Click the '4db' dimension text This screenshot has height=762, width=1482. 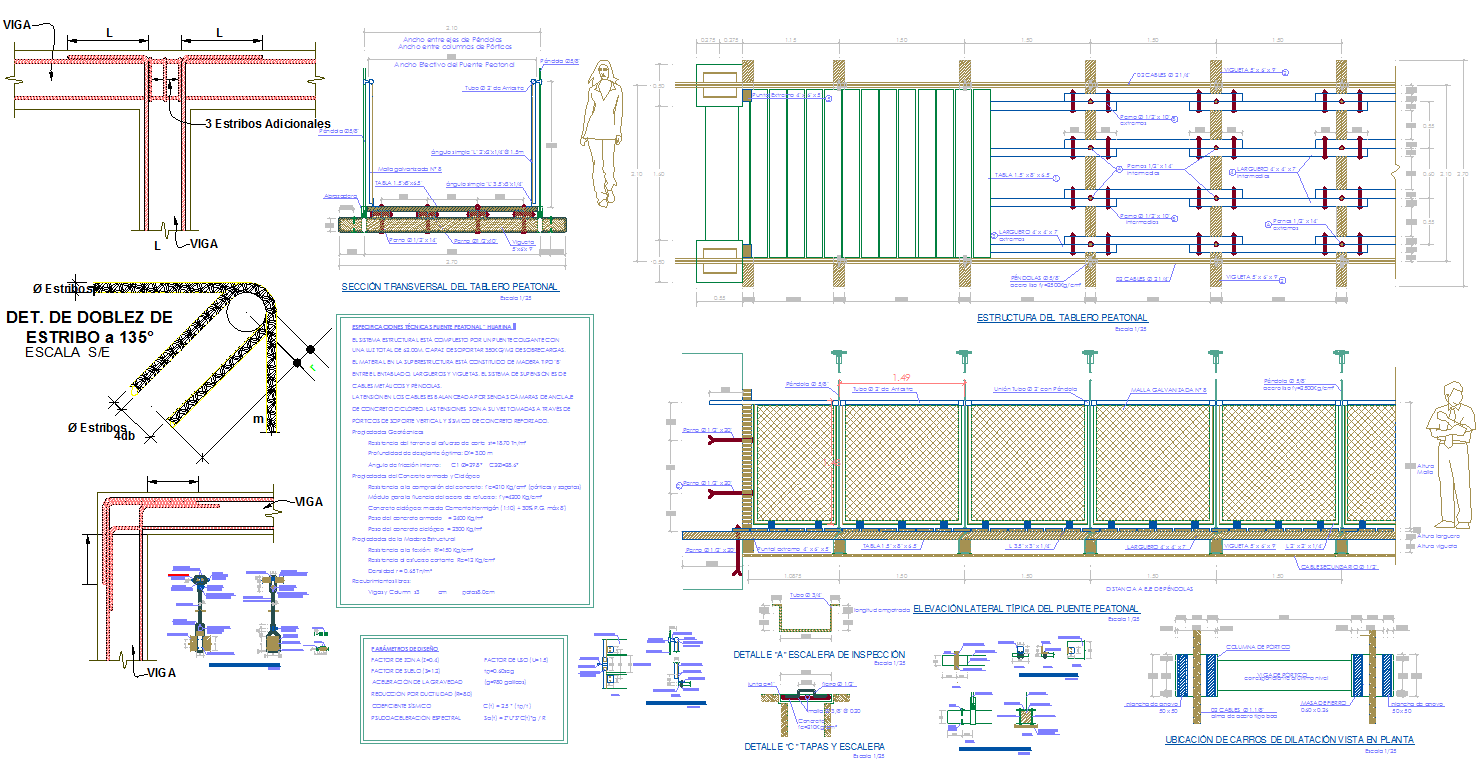[125, 436]
